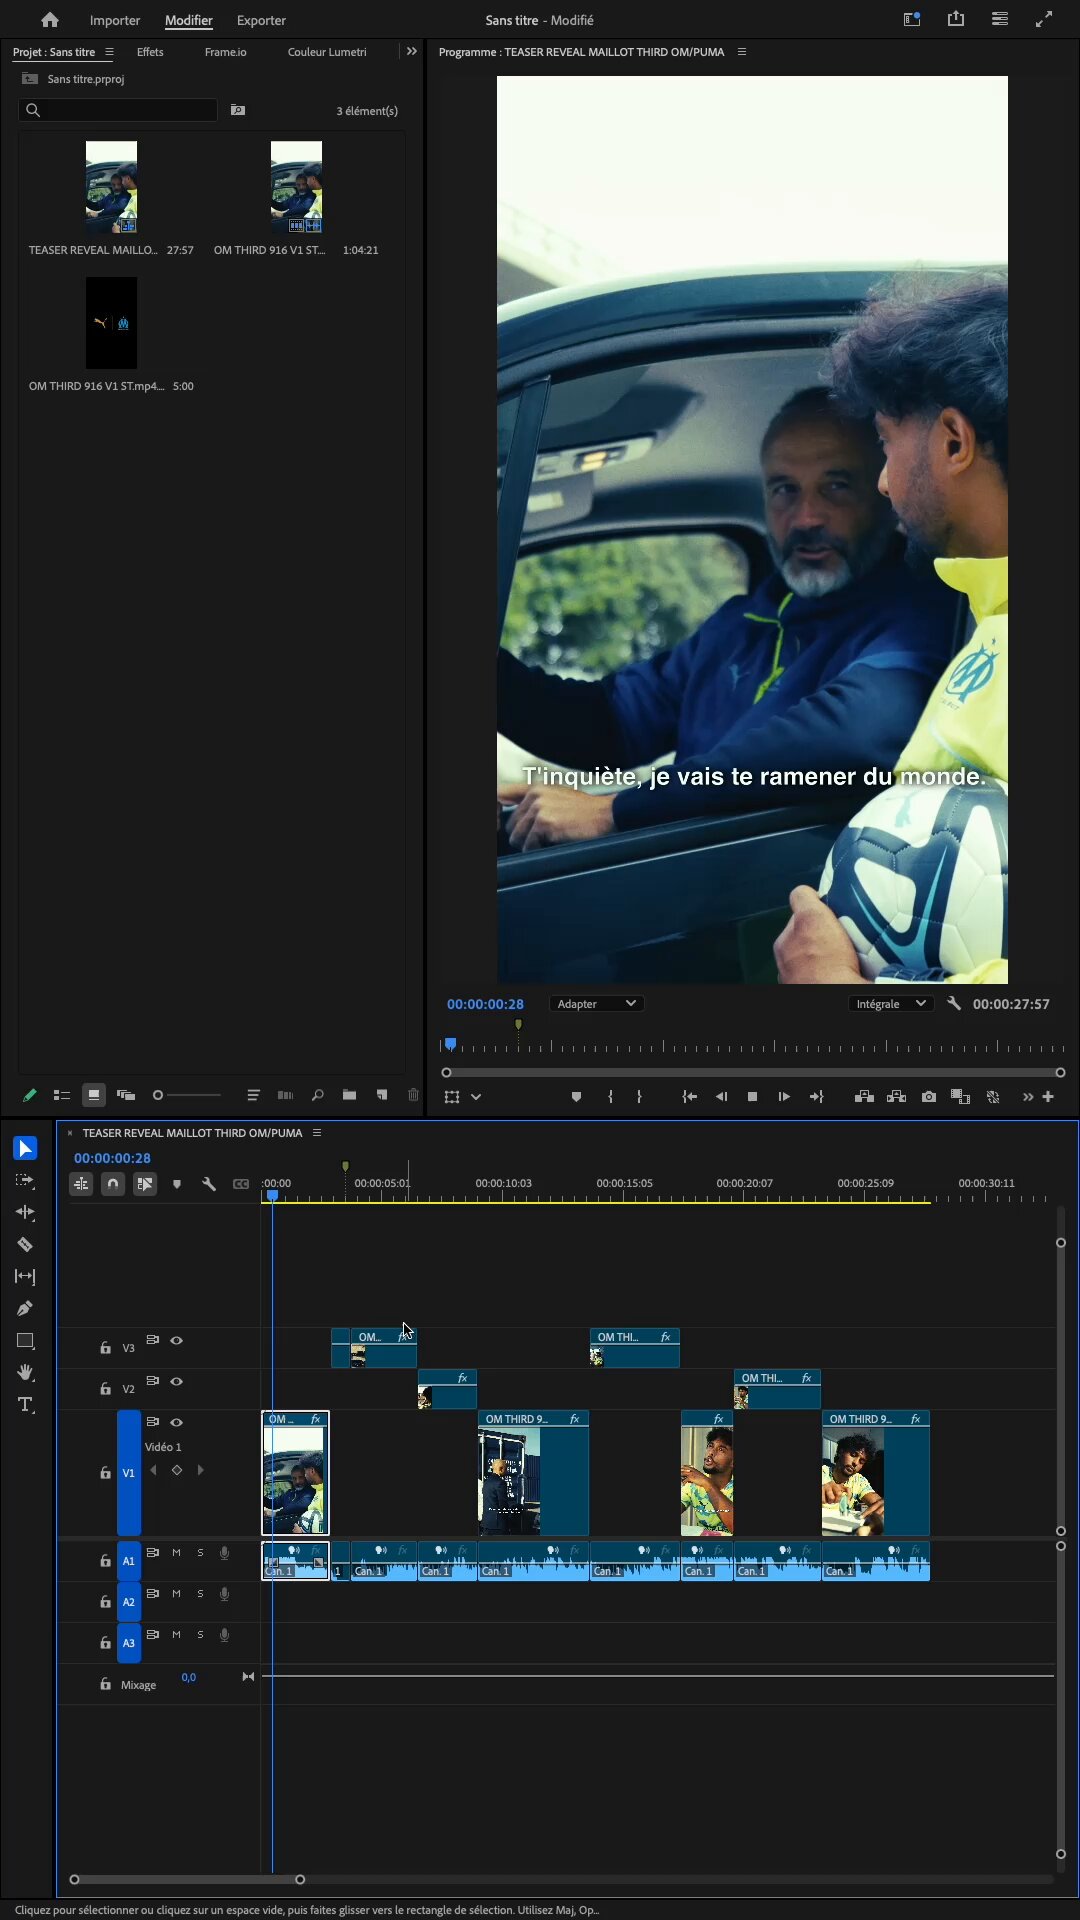Click the project search input field

click(118, 110)
